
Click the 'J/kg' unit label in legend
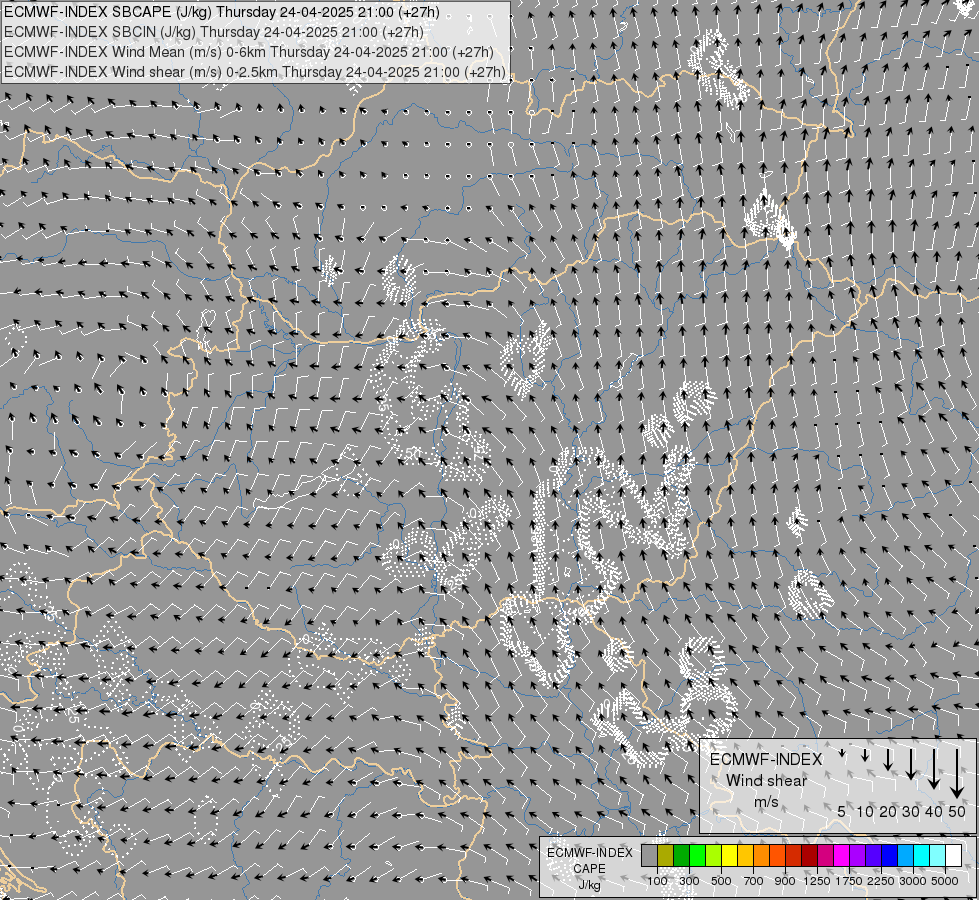click(589, 885)
